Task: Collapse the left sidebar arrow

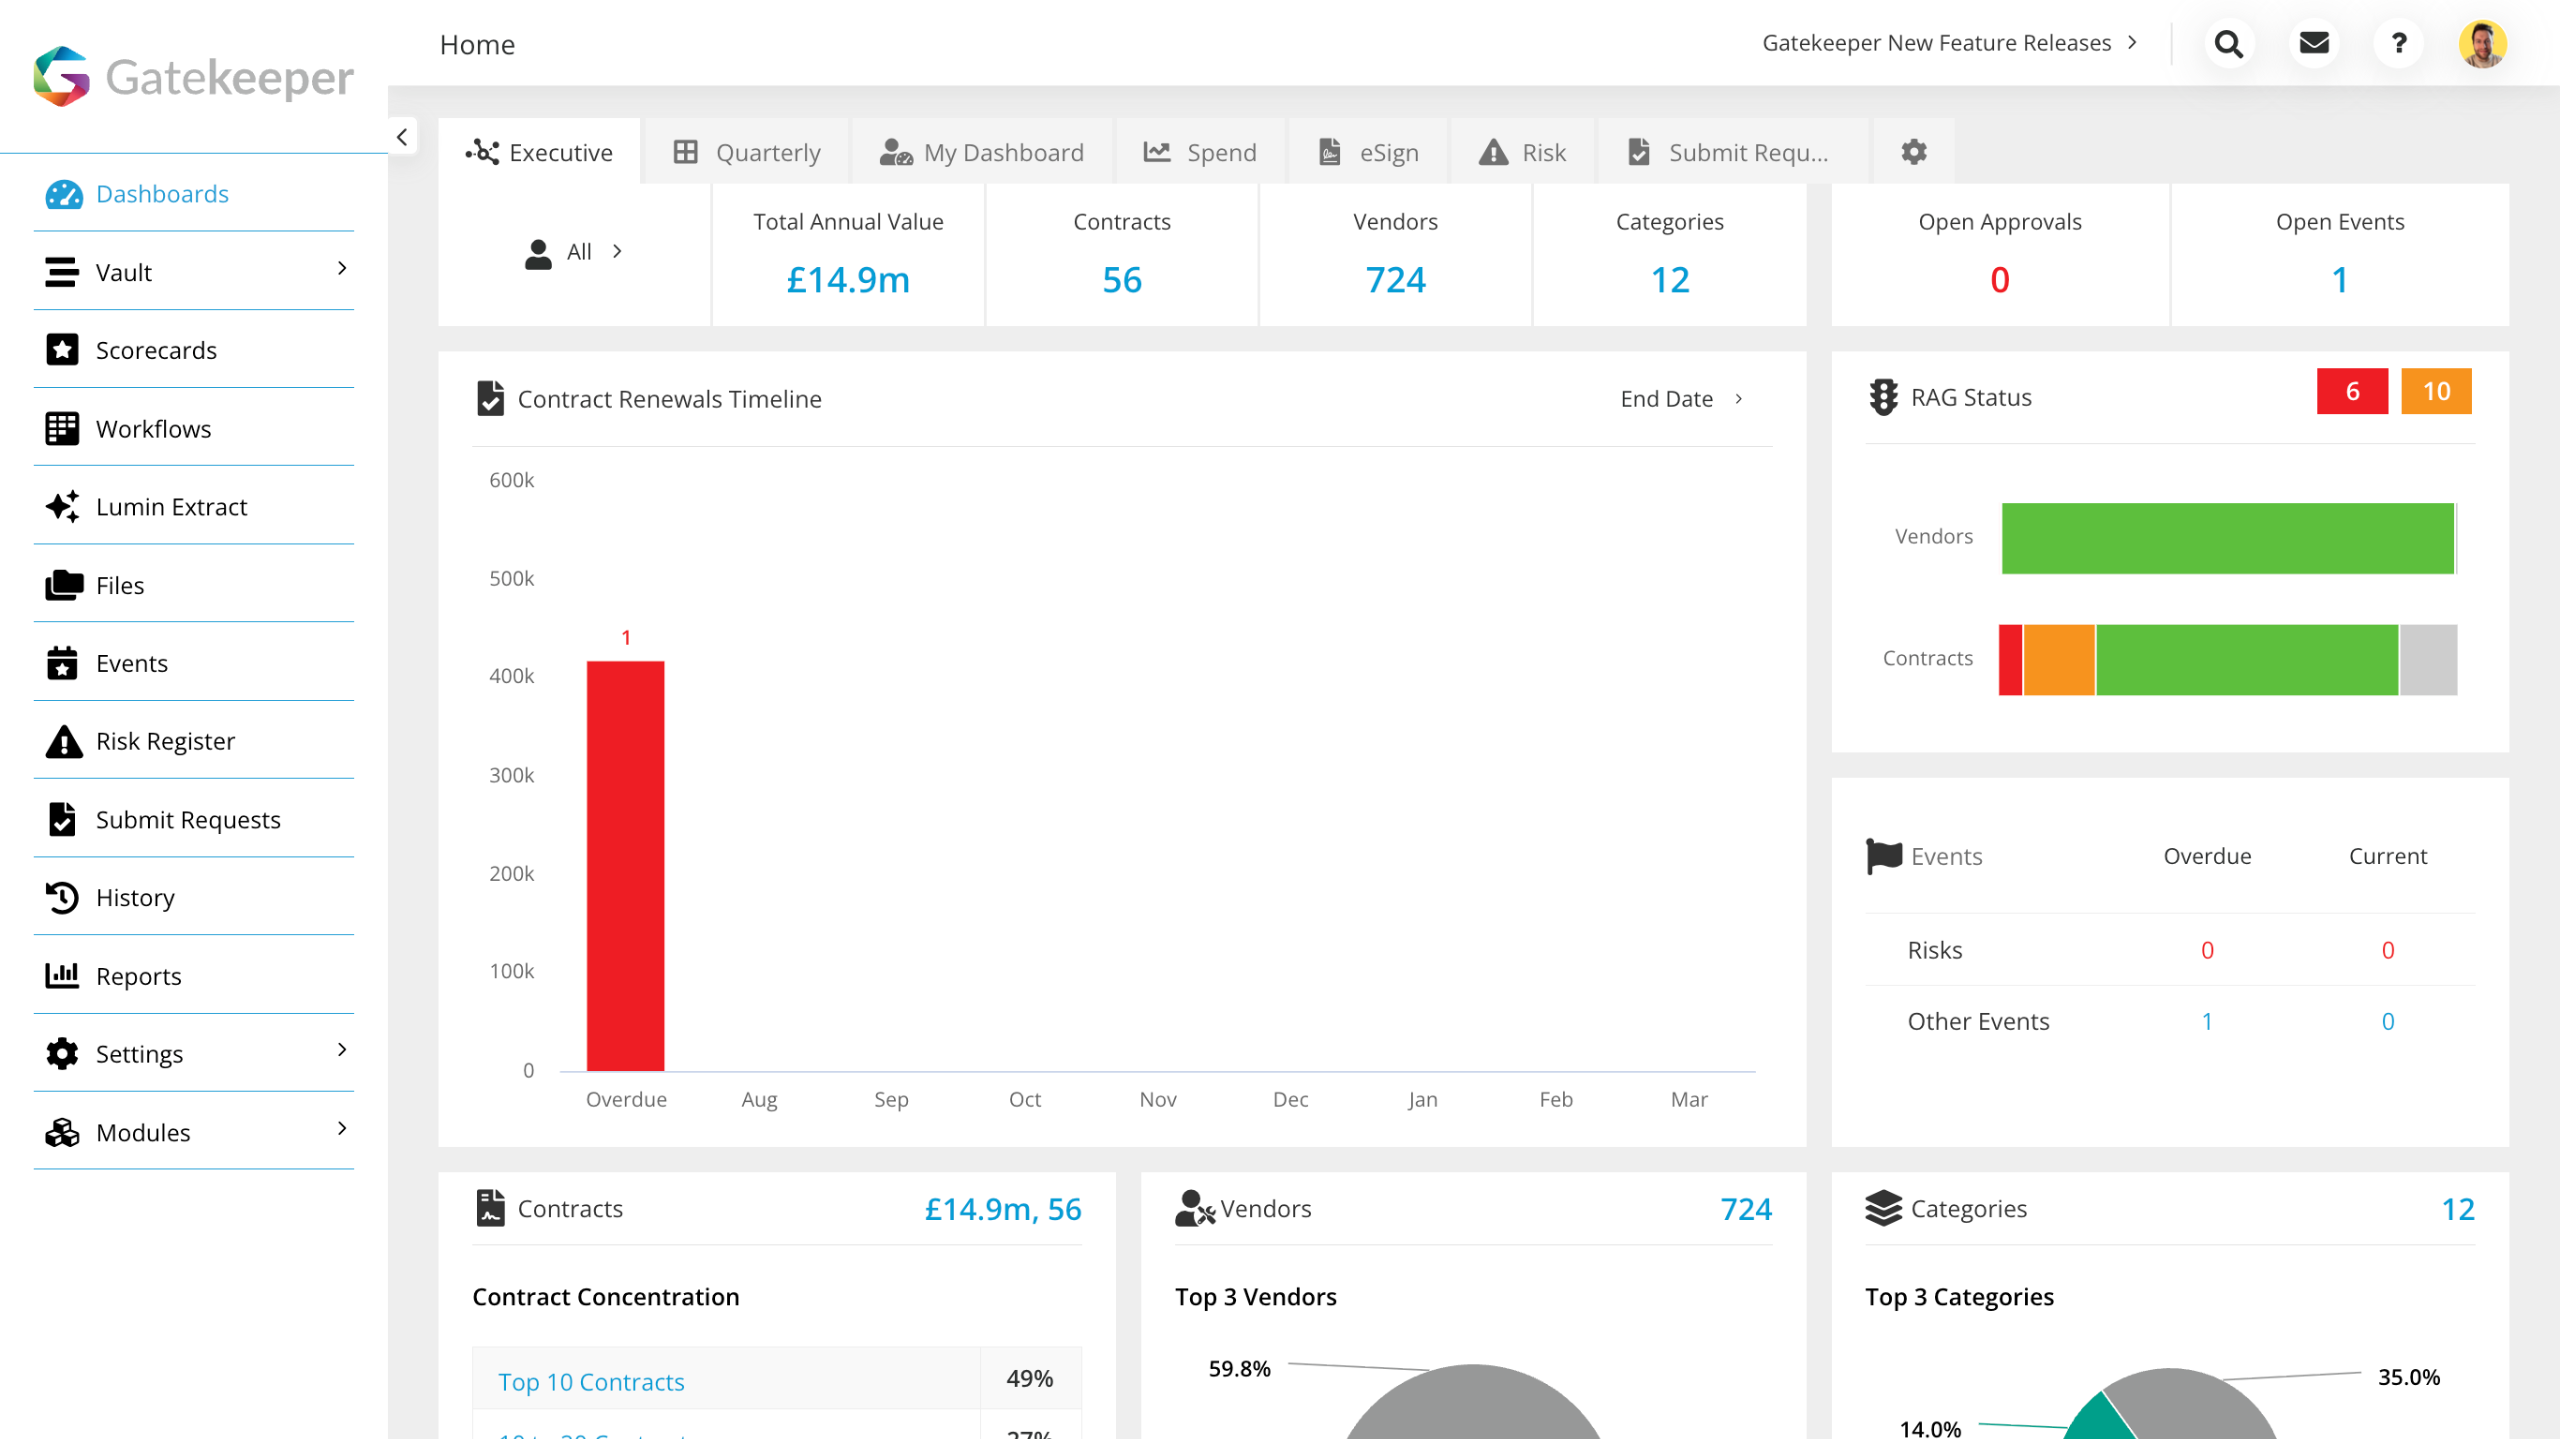Action: coord(402,137)
